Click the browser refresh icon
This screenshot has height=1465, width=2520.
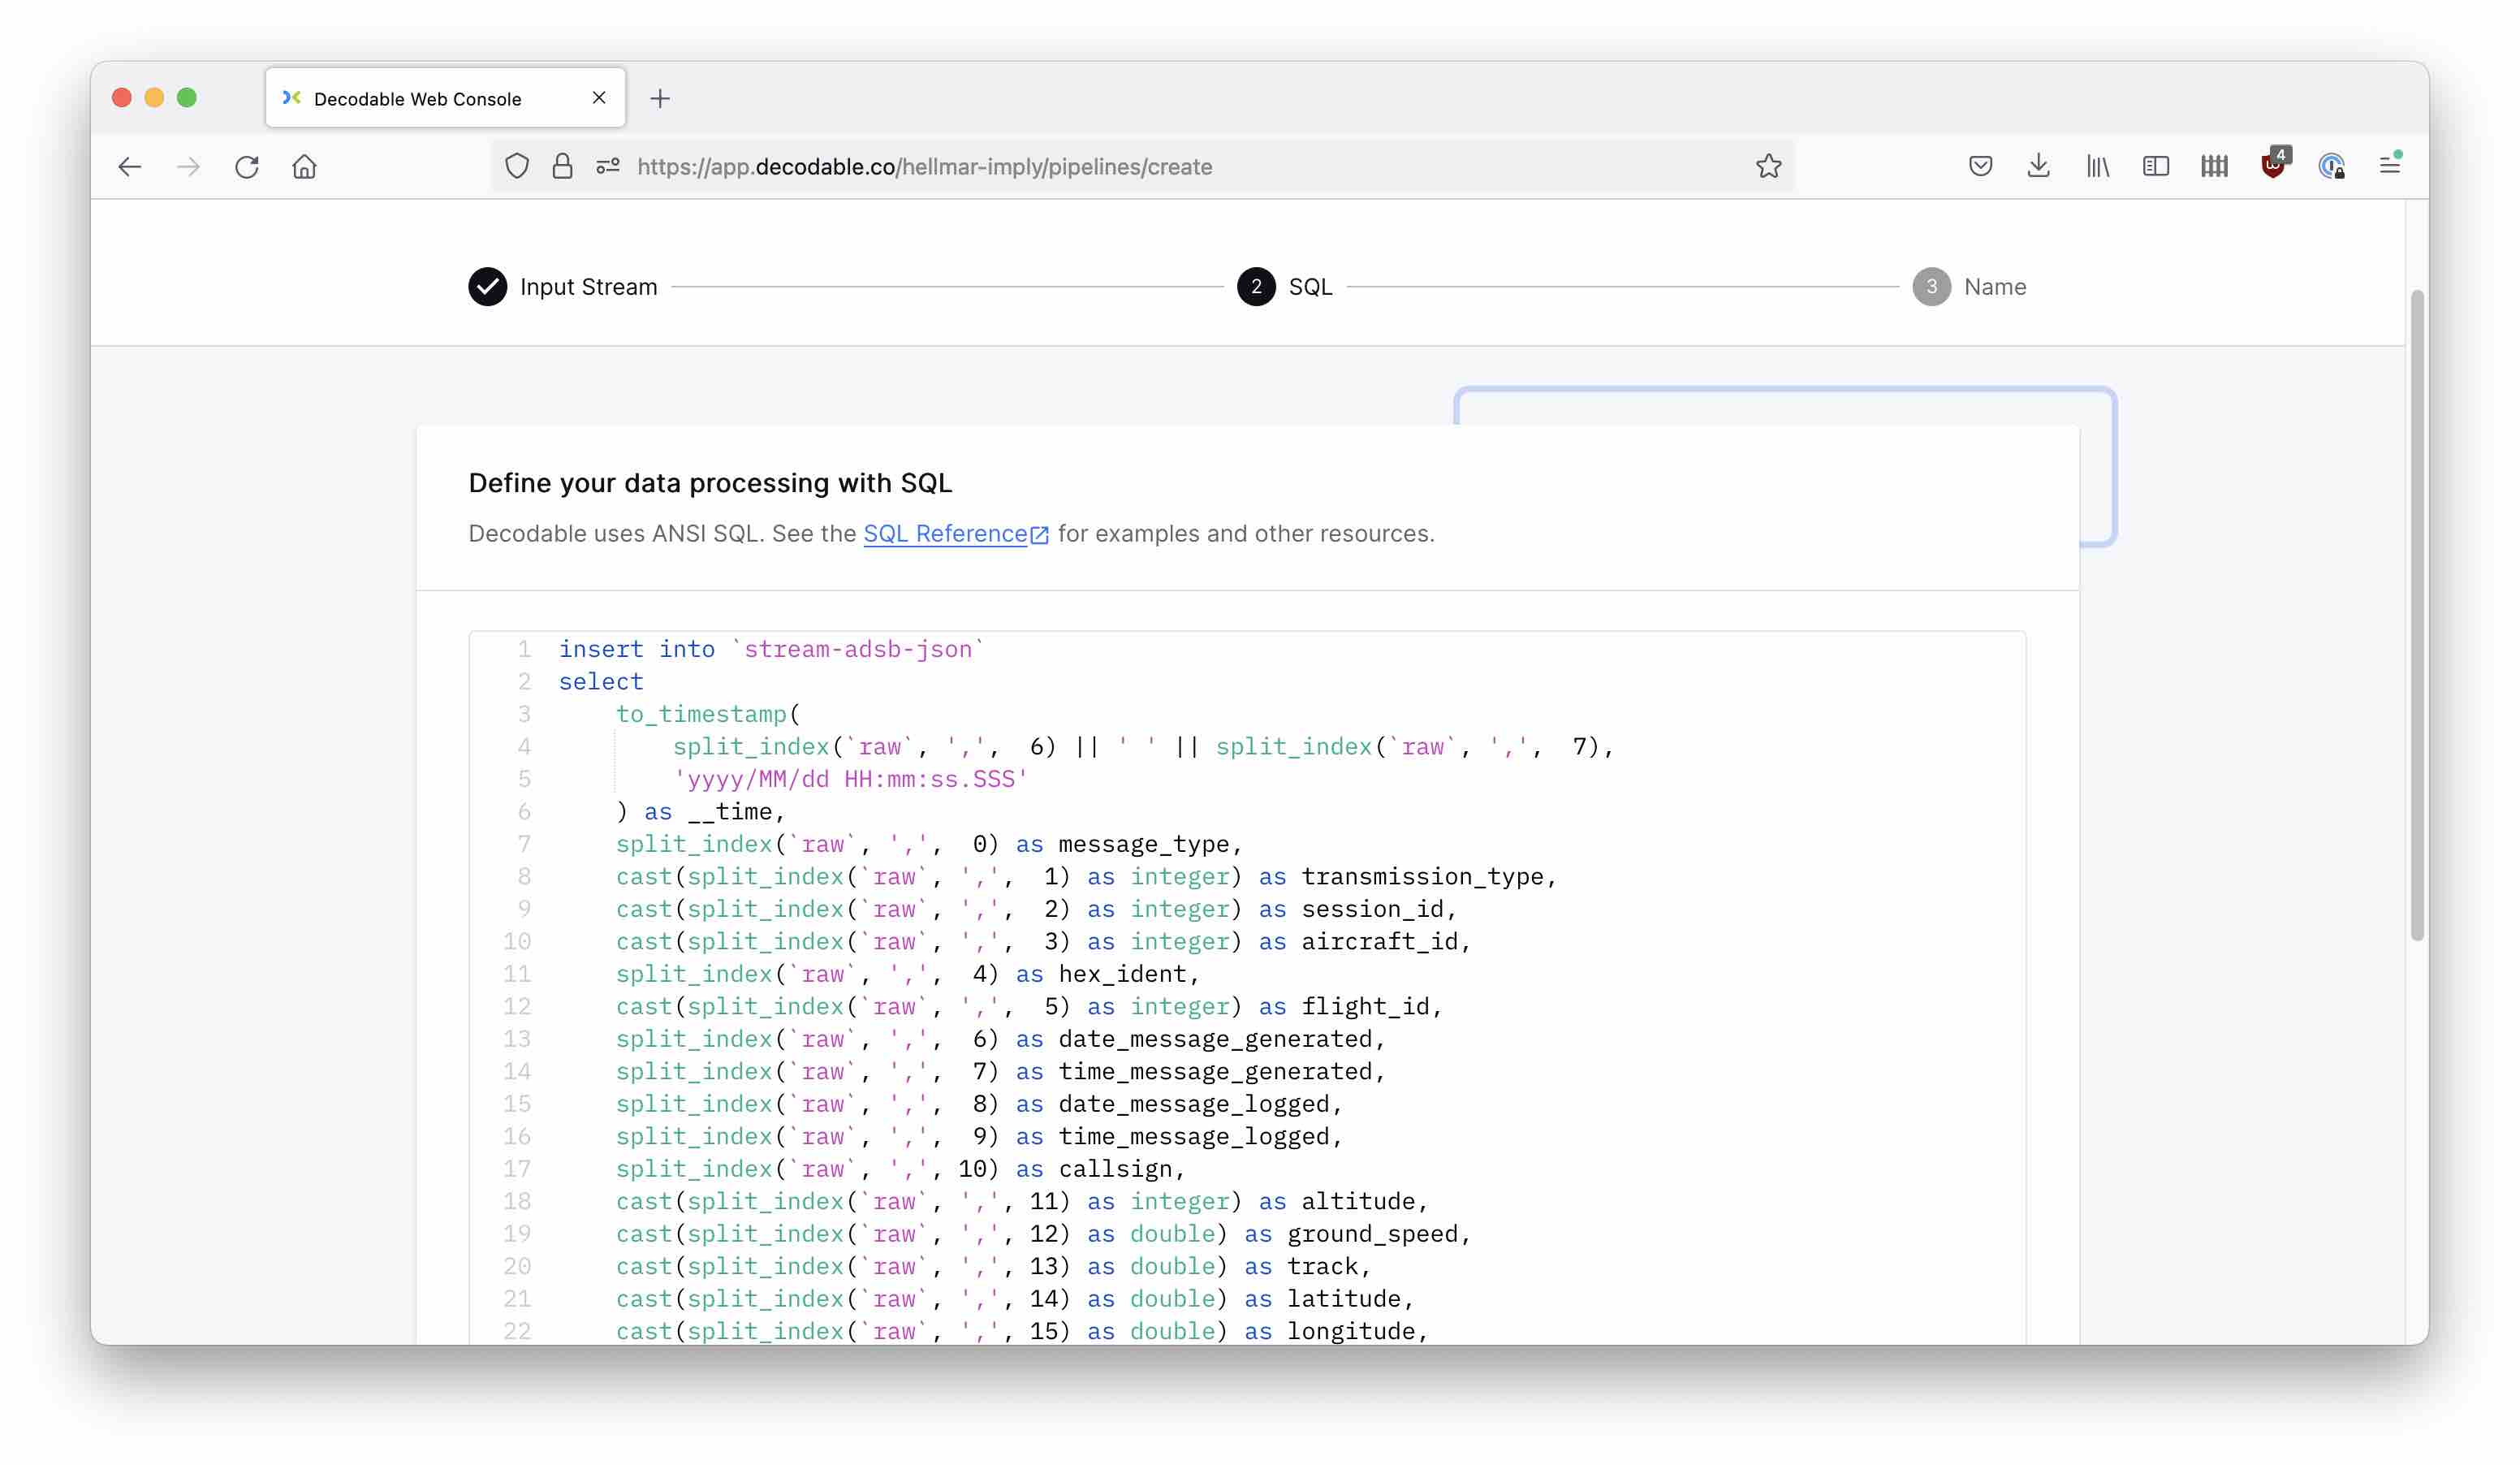[x=248, y=166]
